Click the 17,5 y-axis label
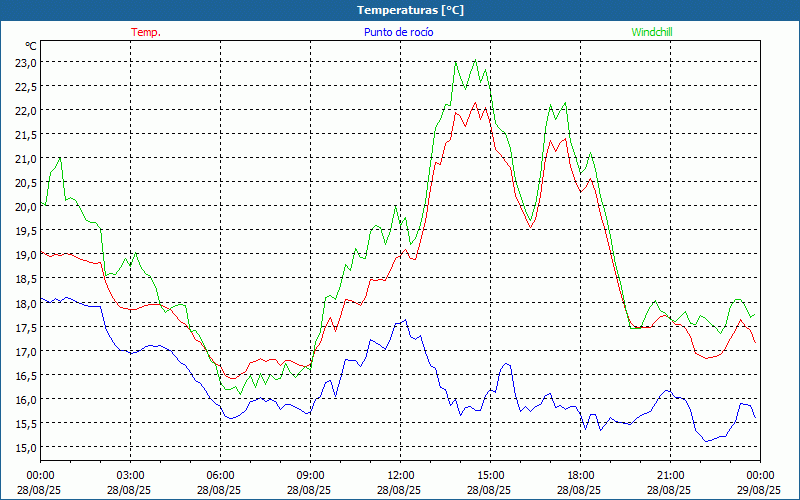The image size is (800, 500). [26, 328]
